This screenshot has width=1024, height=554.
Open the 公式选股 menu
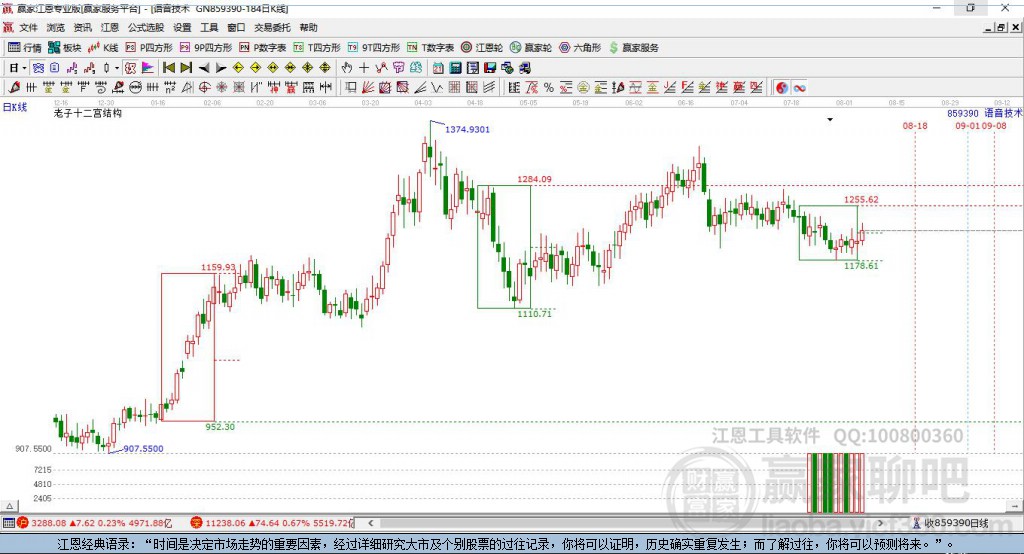coord(146,27)
